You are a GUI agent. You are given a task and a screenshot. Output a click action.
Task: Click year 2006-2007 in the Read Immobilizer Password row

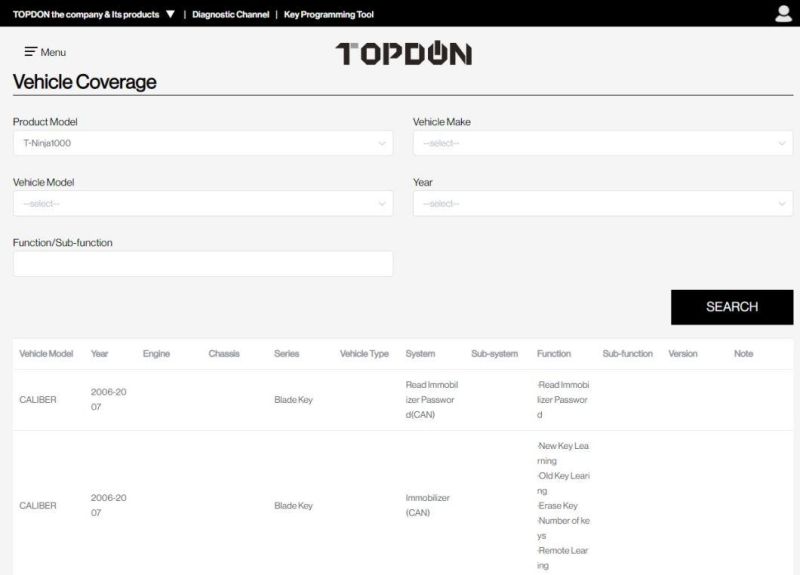(109, 399)
